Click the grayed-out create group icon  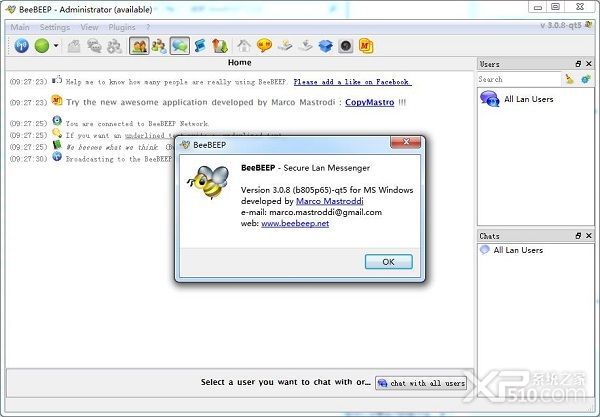(114, 46)
